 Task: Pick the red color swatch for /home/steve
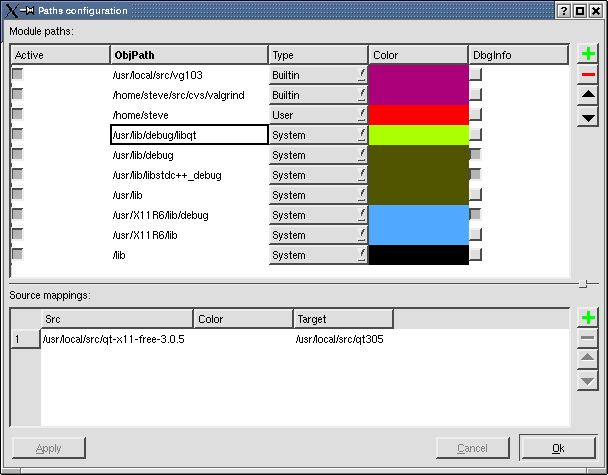[x=418, y=115]
